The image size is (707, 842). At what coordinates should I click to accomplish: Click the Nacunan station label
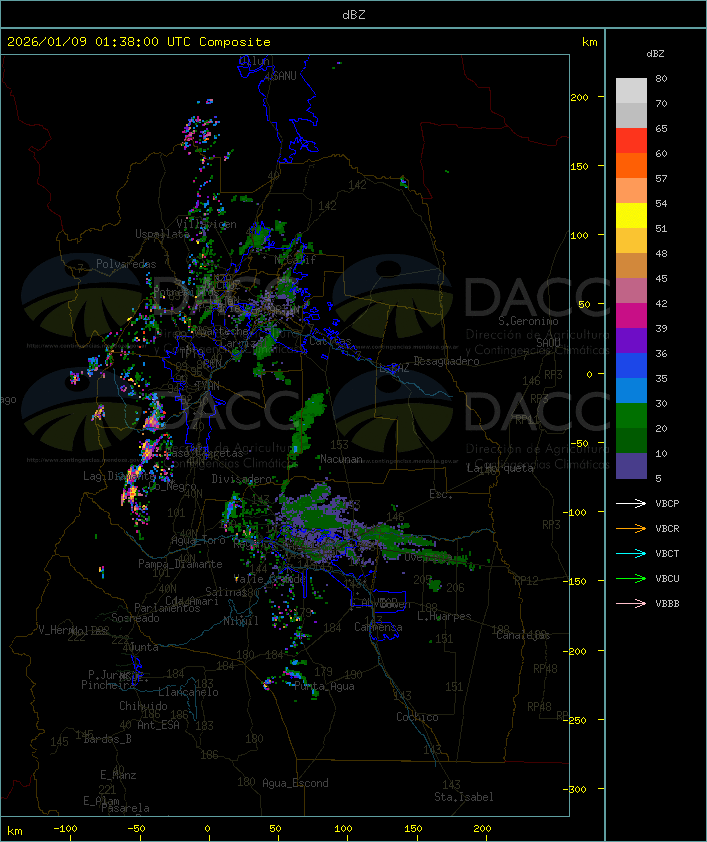point(341,459)
